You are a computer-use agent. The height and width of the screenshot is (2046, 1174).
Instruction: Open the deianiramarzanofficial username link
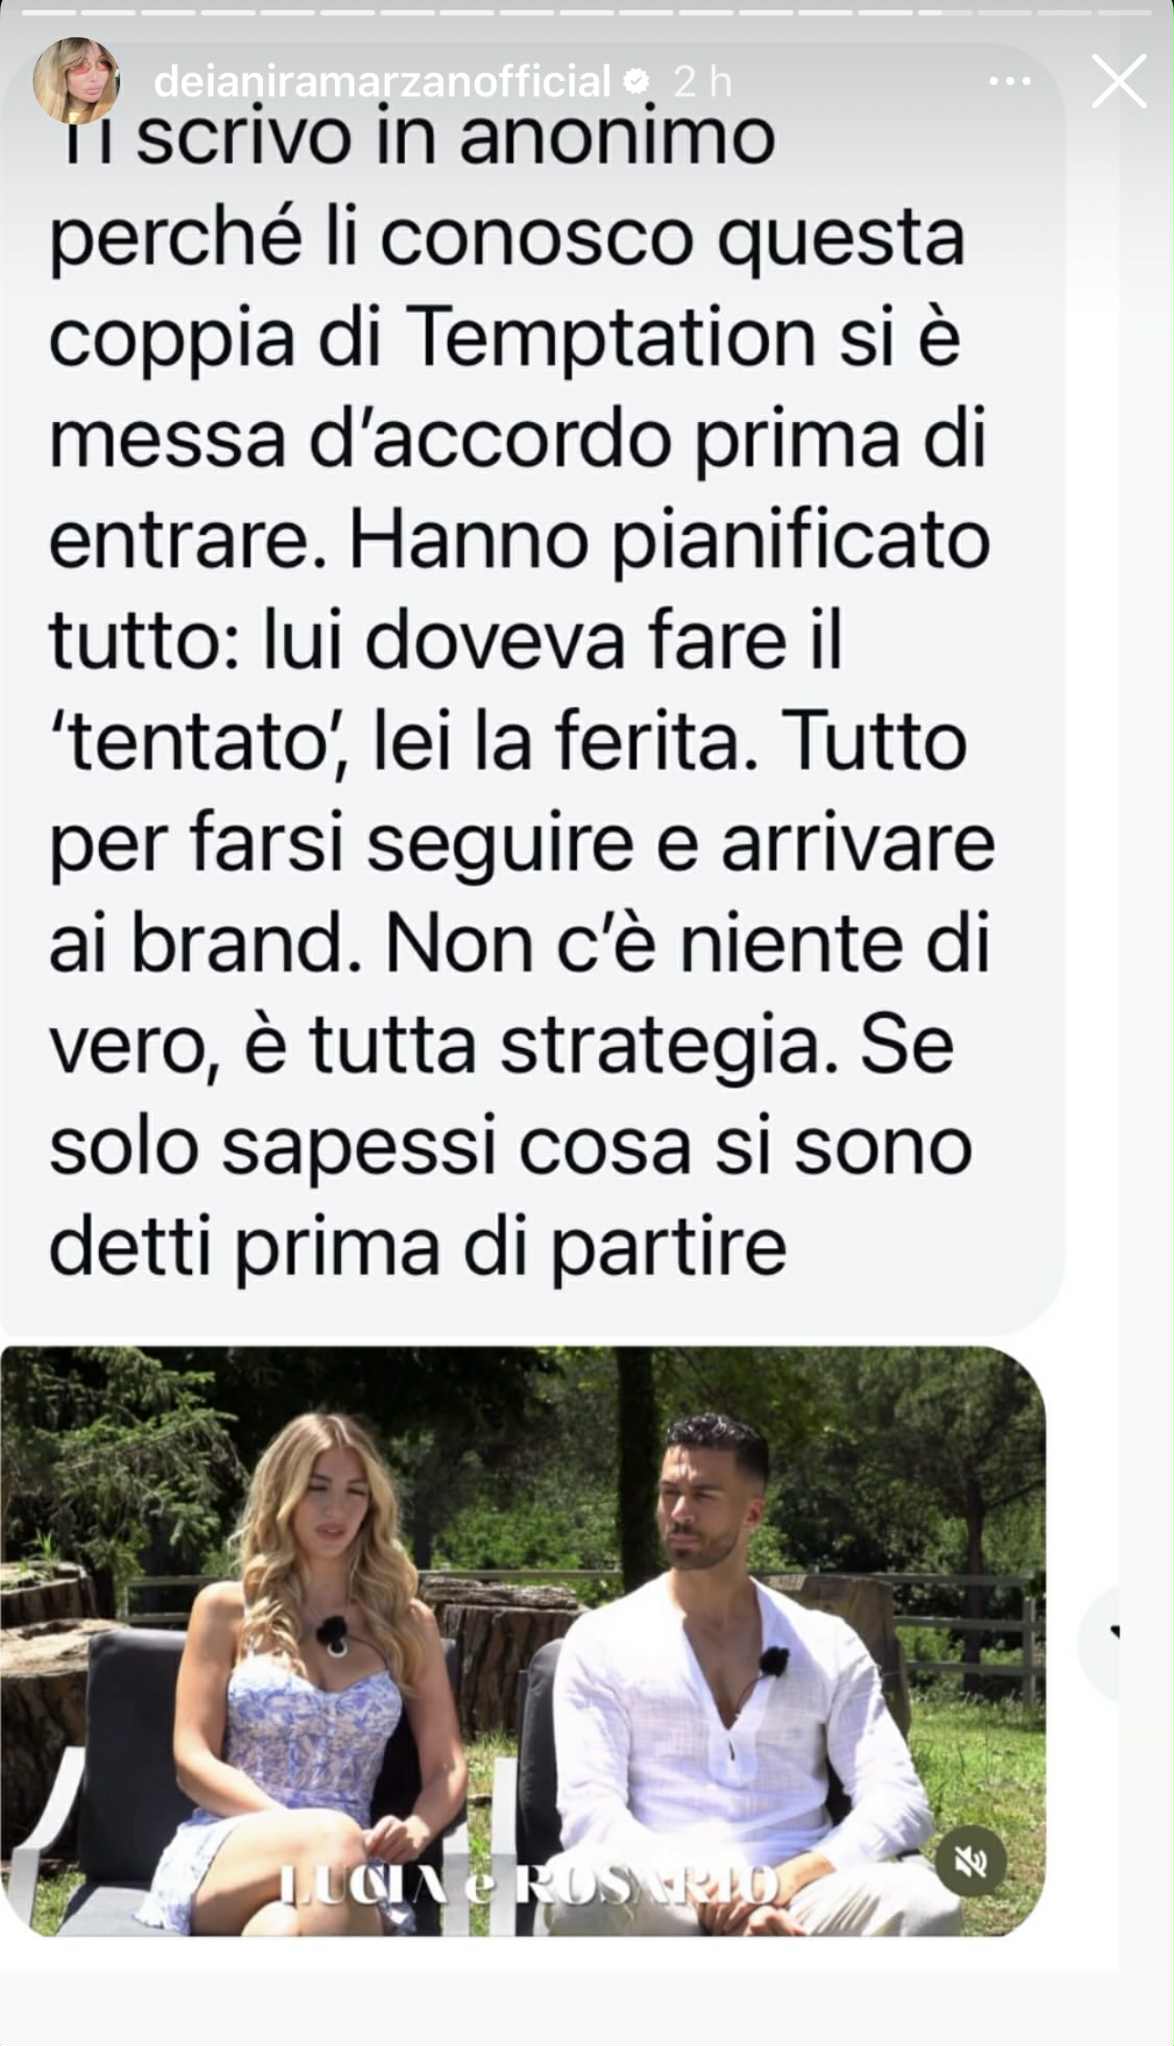[x=382, y=82]
